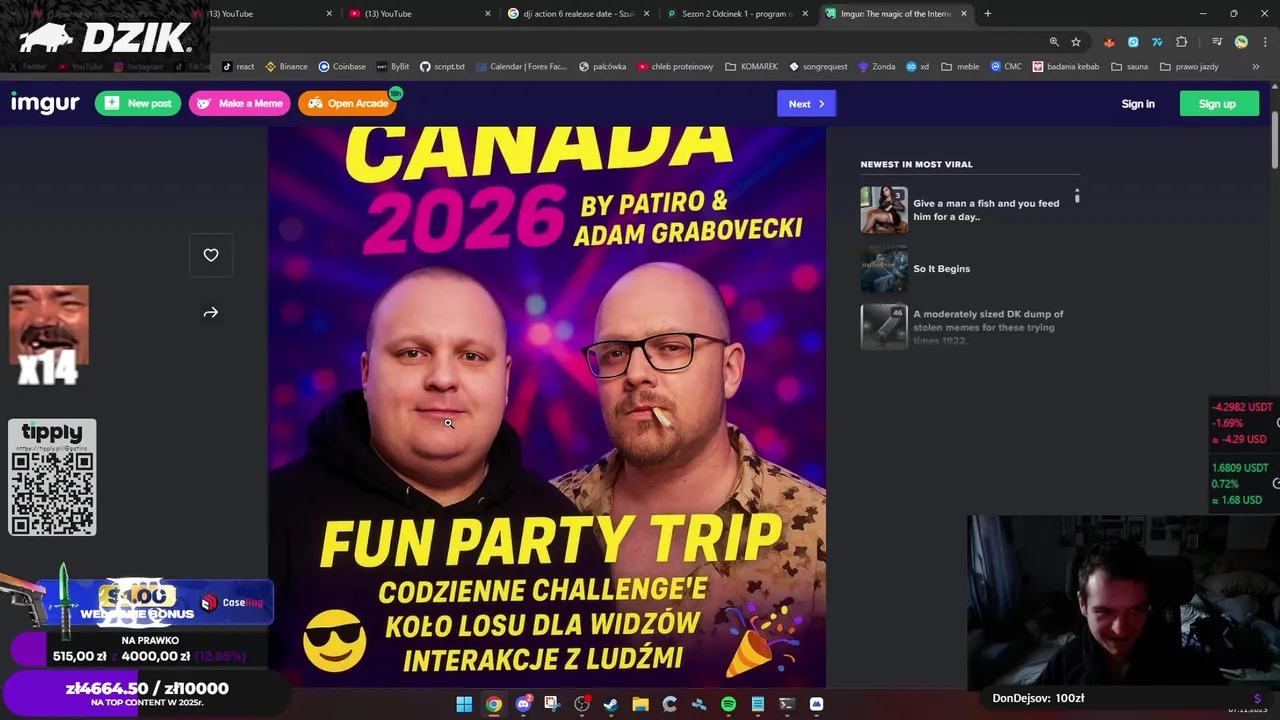
Task: Open OBS Studio from the taskbar
Action: click(582, 704)
